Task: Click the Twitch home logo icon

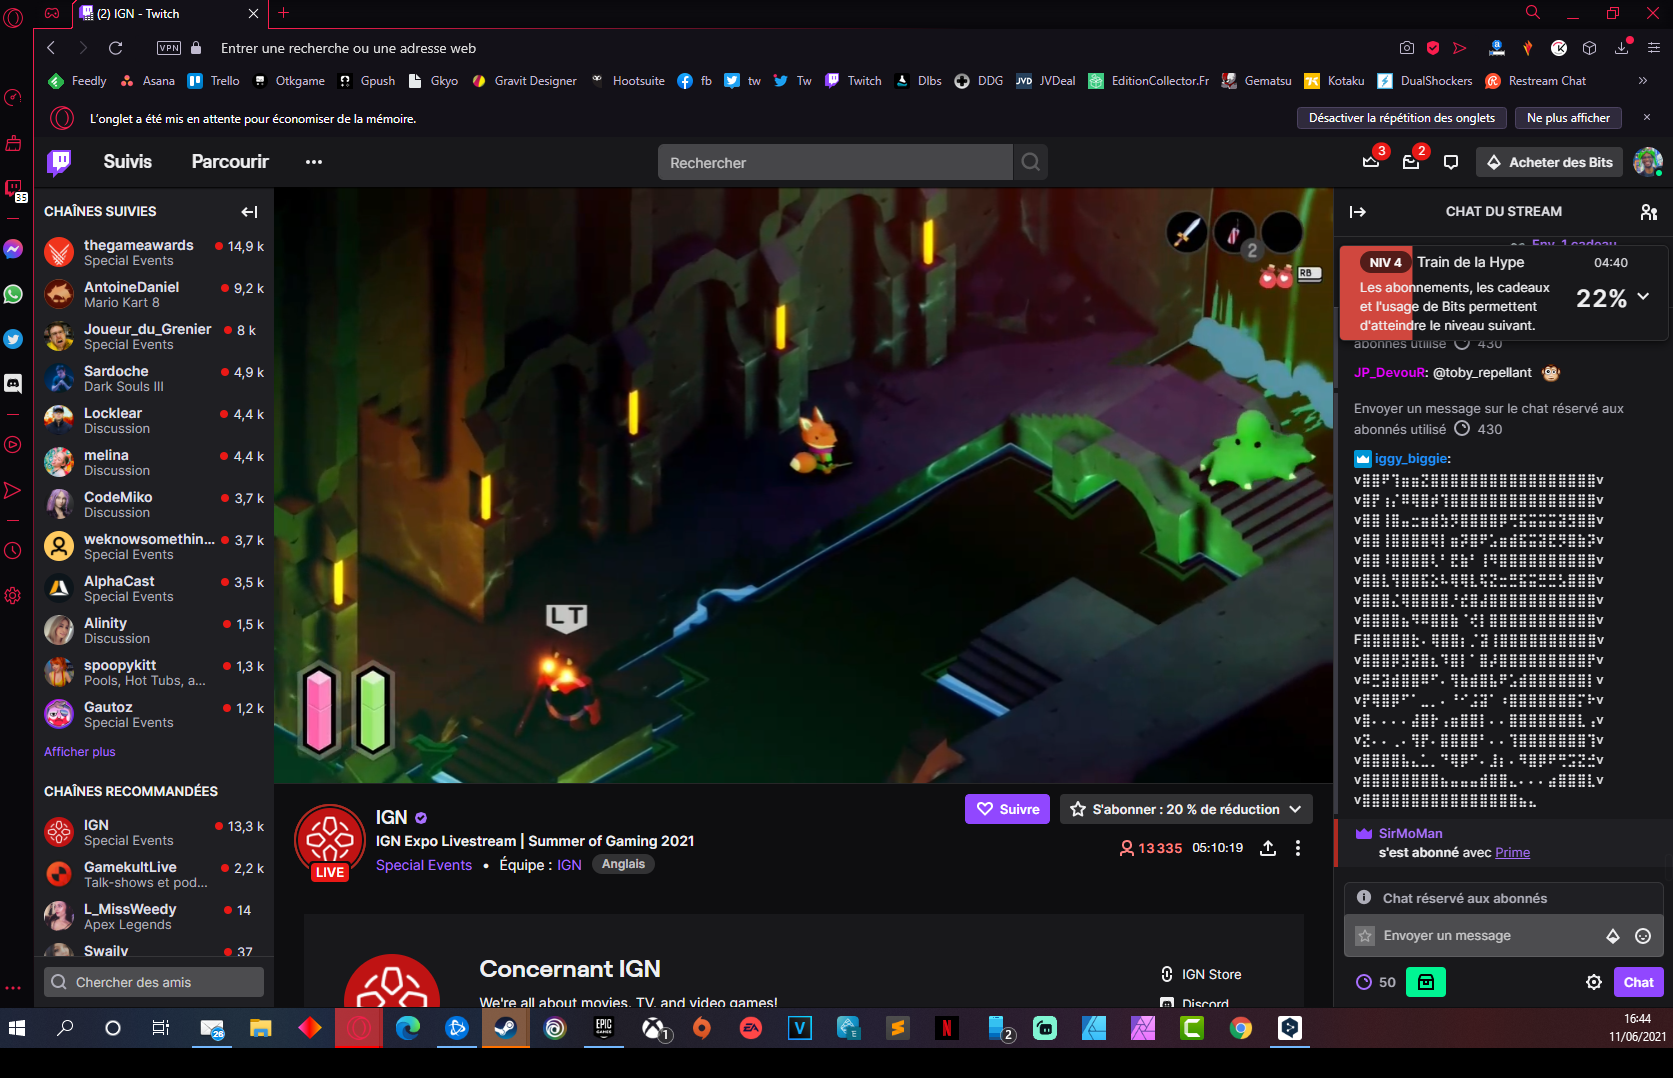Action: 60,162
